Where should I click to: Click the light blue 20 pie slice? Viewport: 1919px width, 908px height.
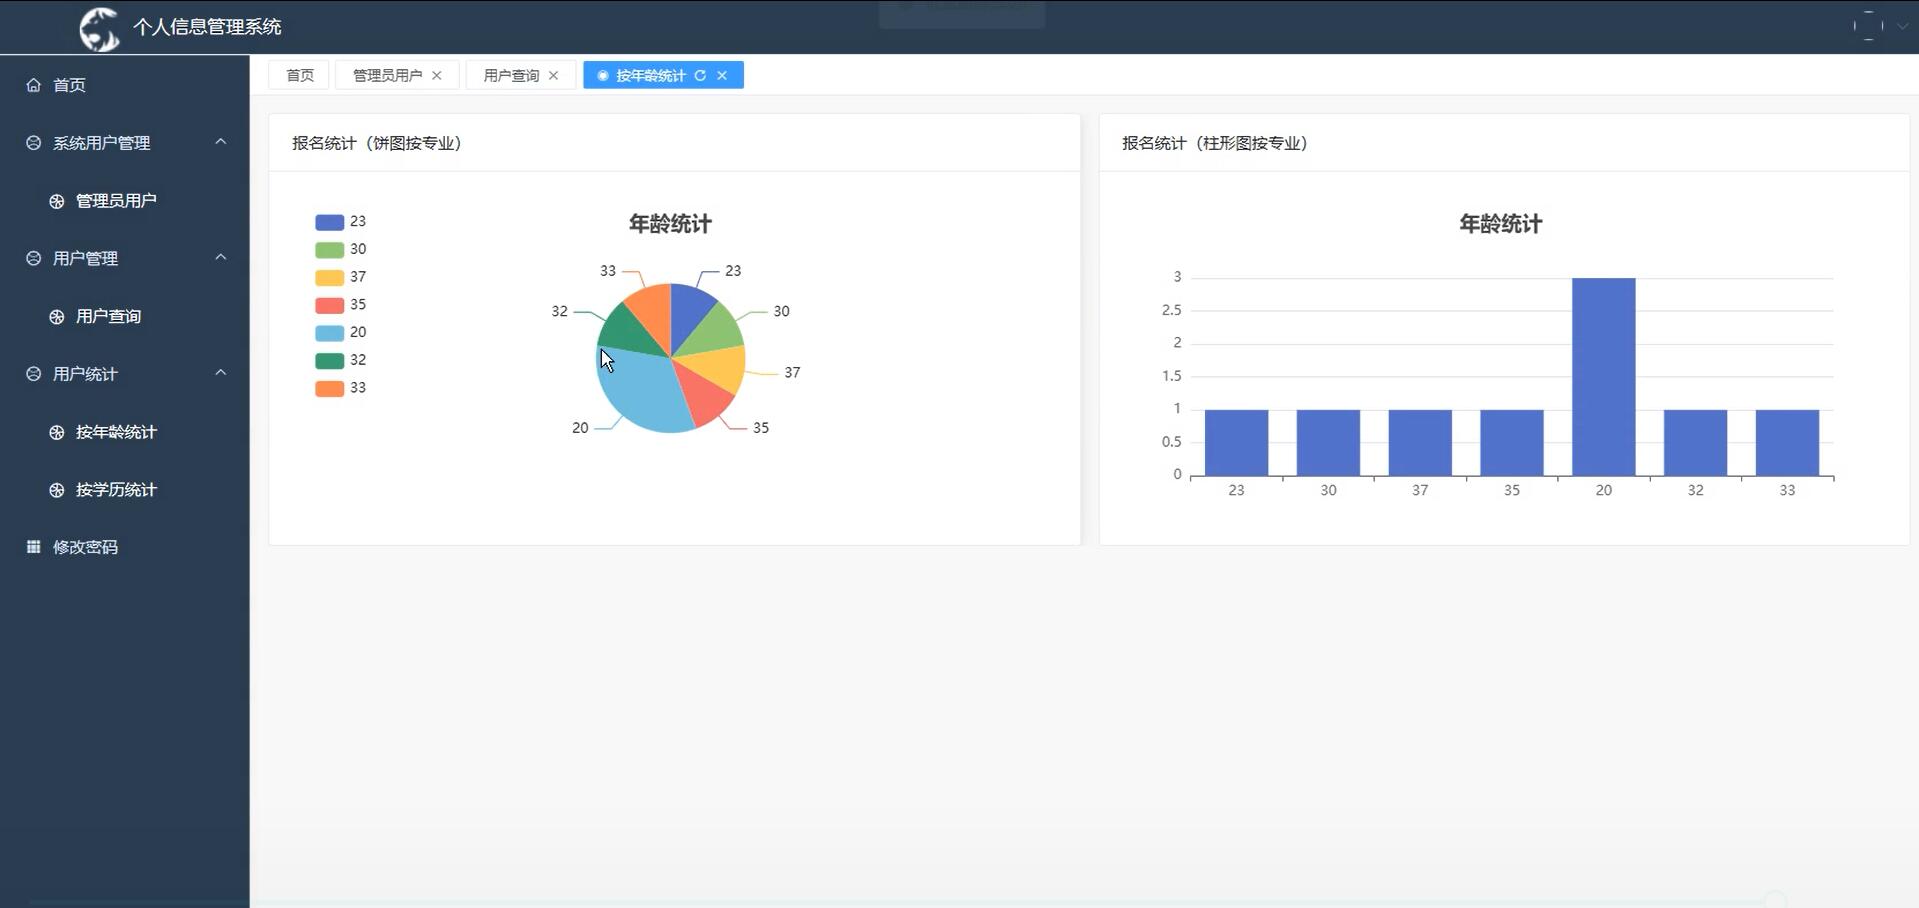[x=640, y=392]
